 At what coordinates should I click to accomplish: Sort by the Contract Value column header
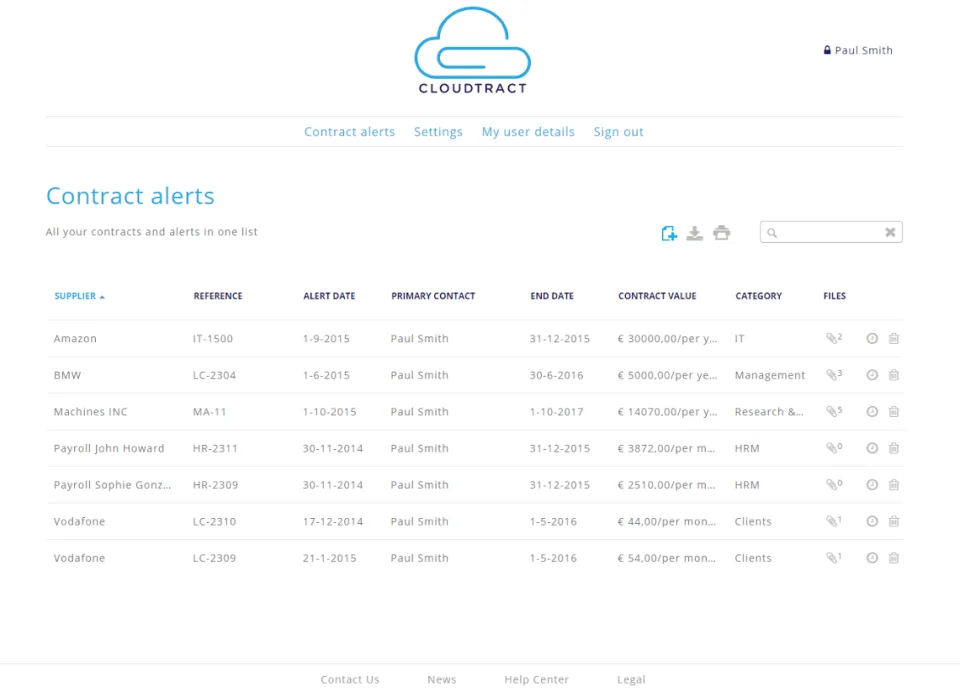click(657, 296)
